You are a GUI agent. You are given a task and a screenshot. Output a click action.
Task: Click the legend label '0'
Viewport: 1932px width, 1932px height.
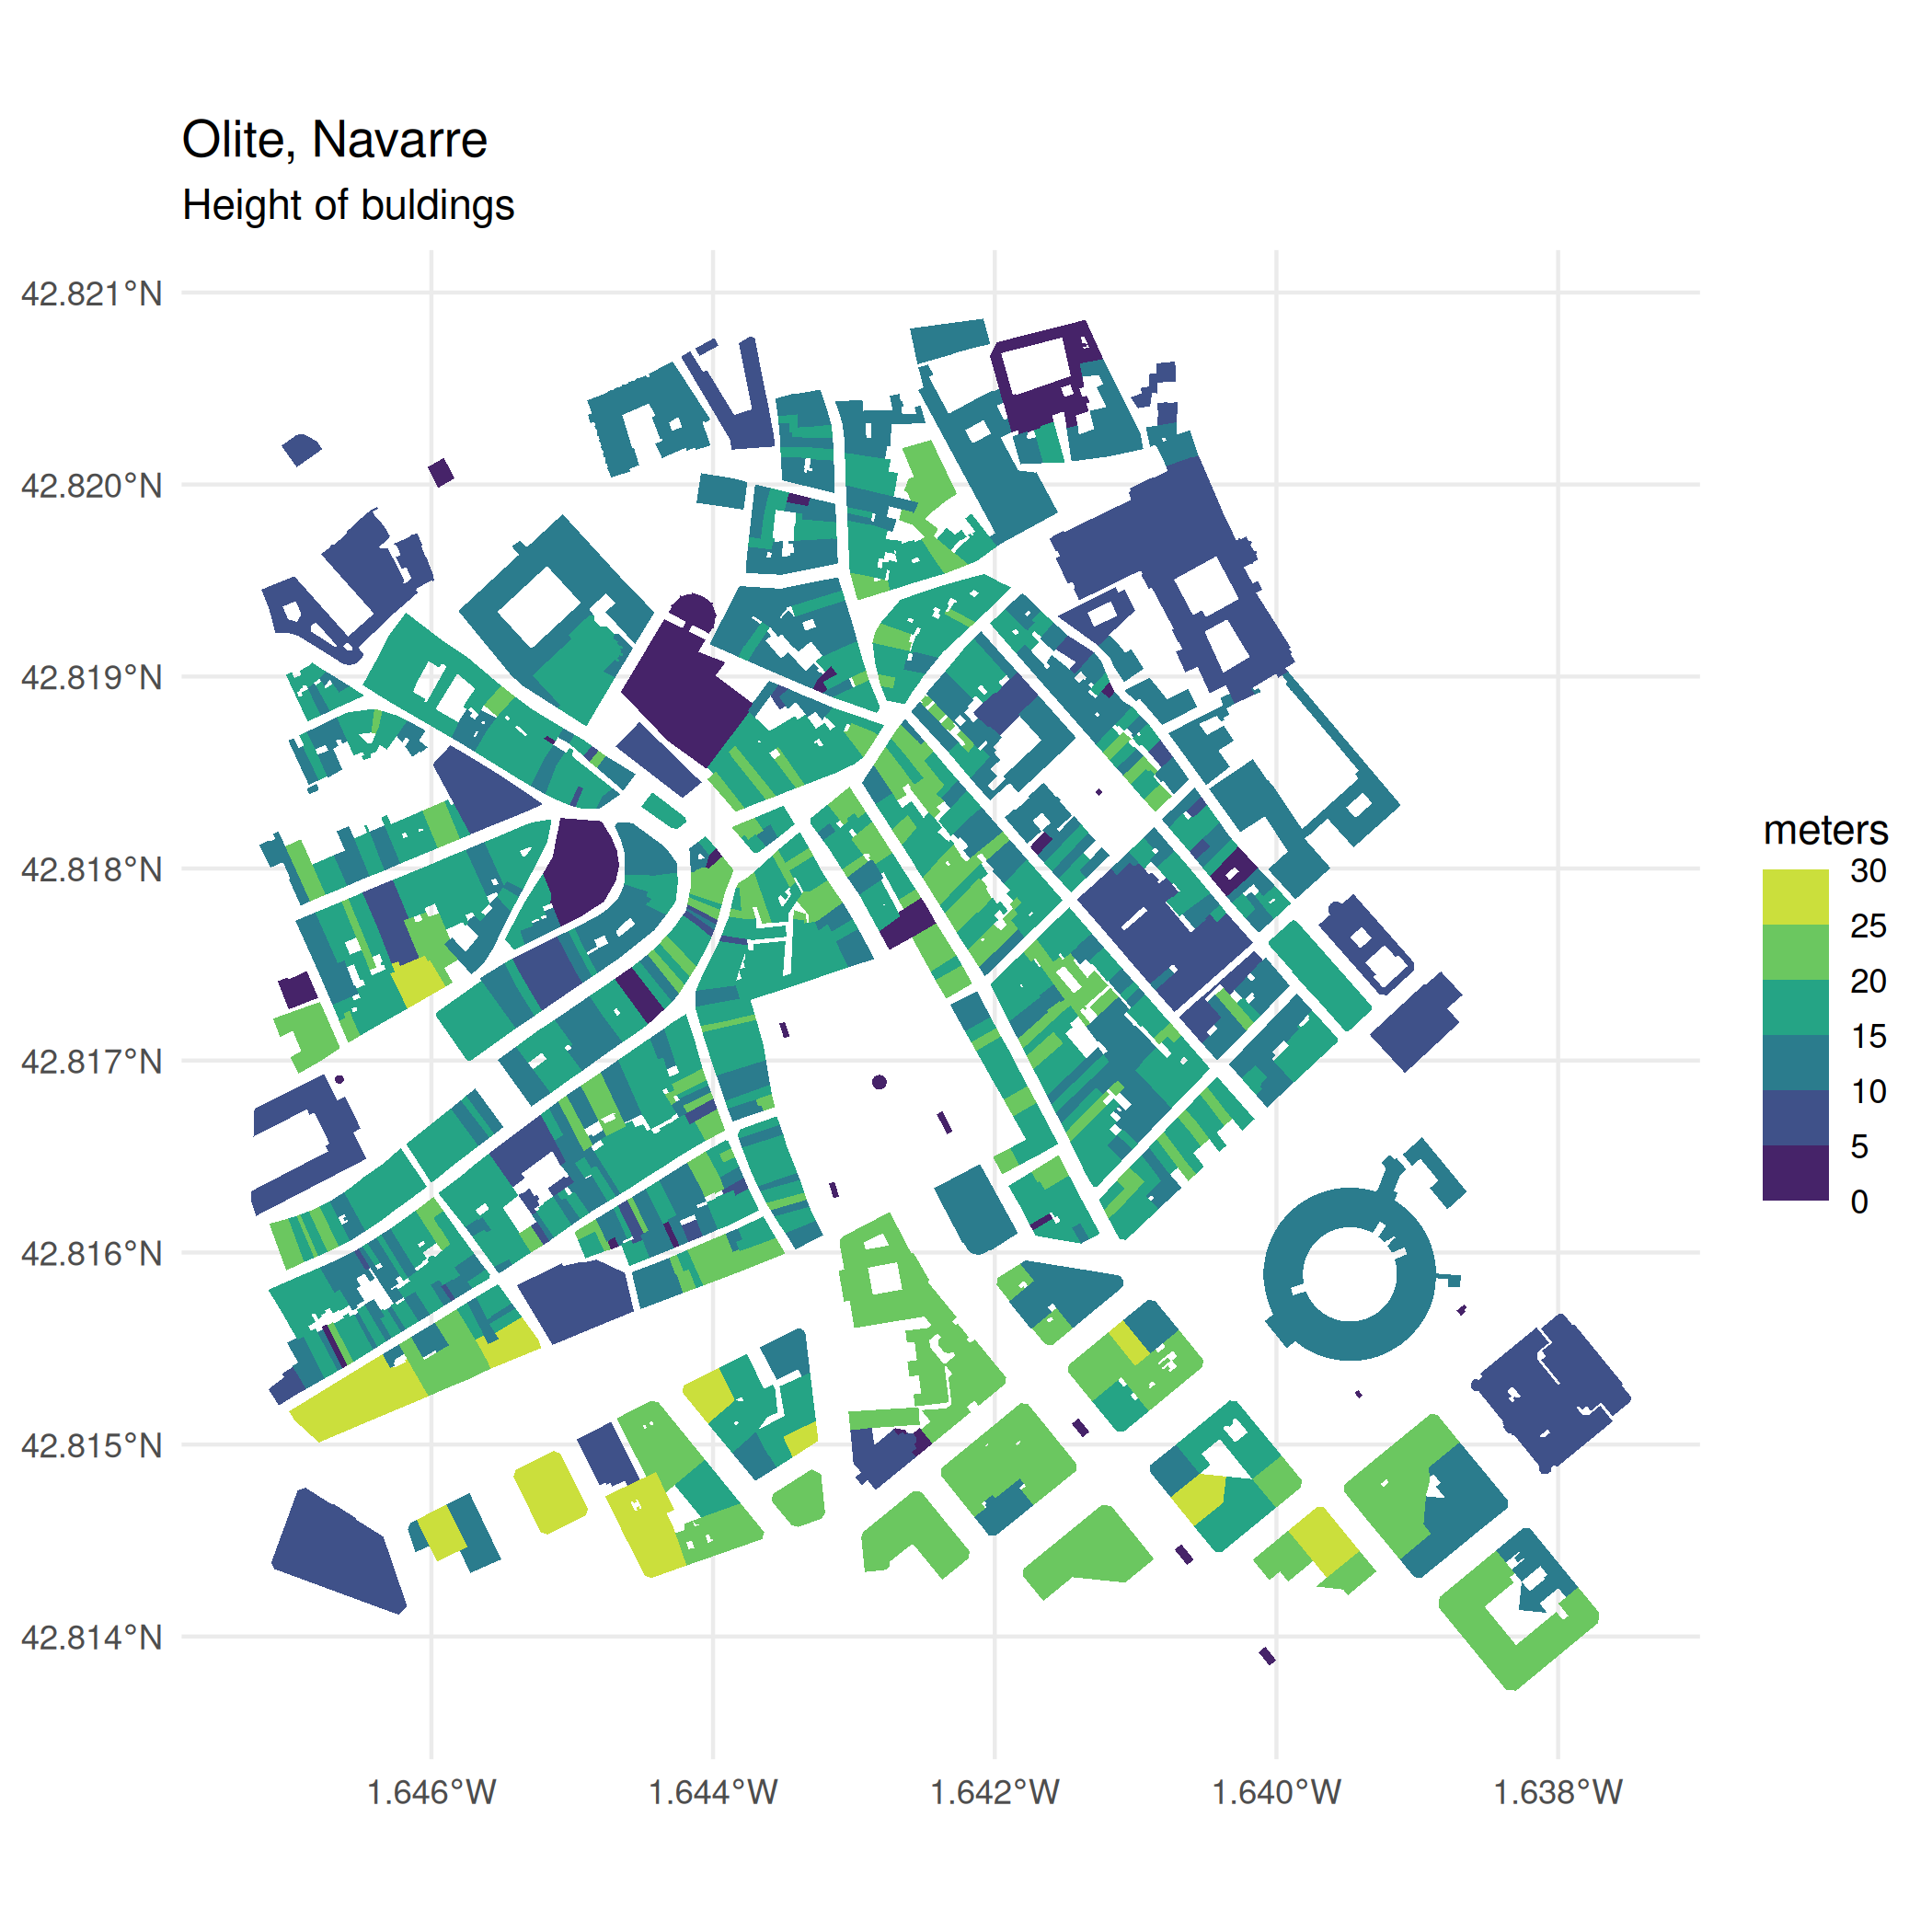point(1859,1201)
